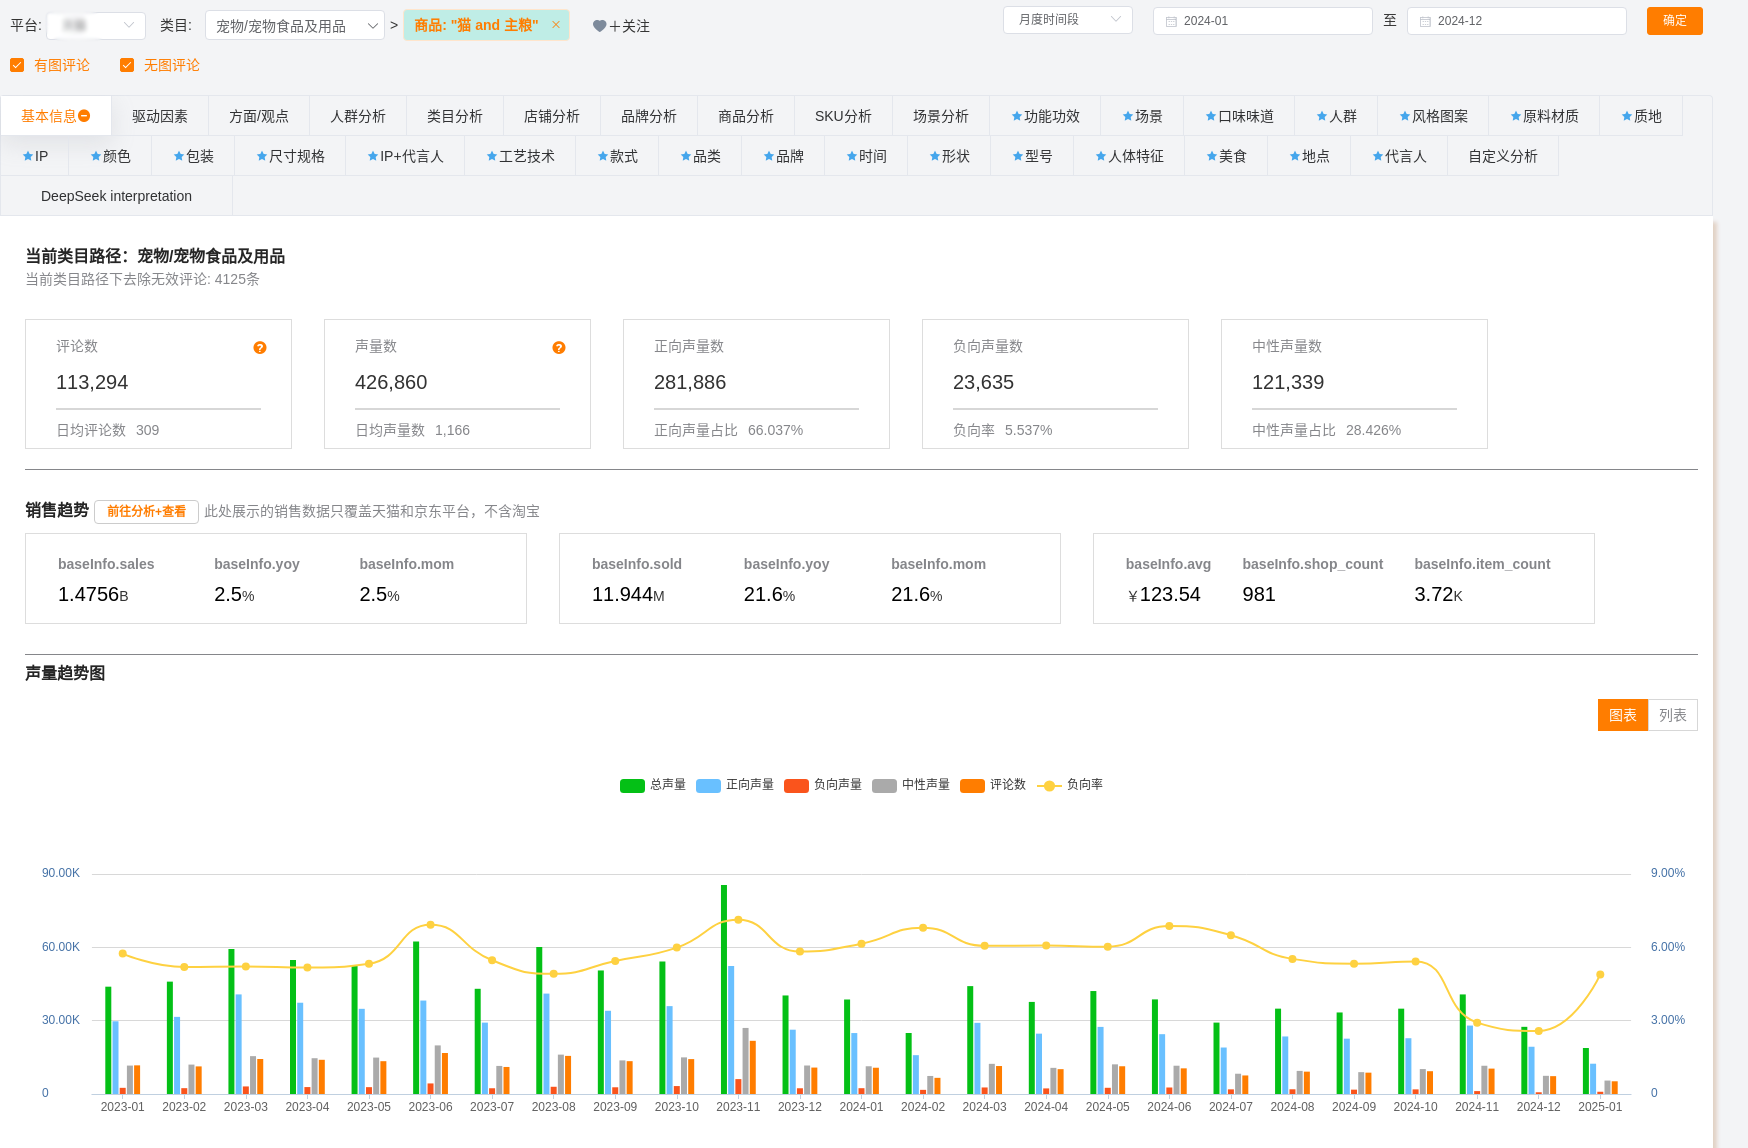This screenshot has width=1748, height=1148.
Task: Click the star icon on 时间 tab
Action: pyautogui.click(x=852, y=157)
